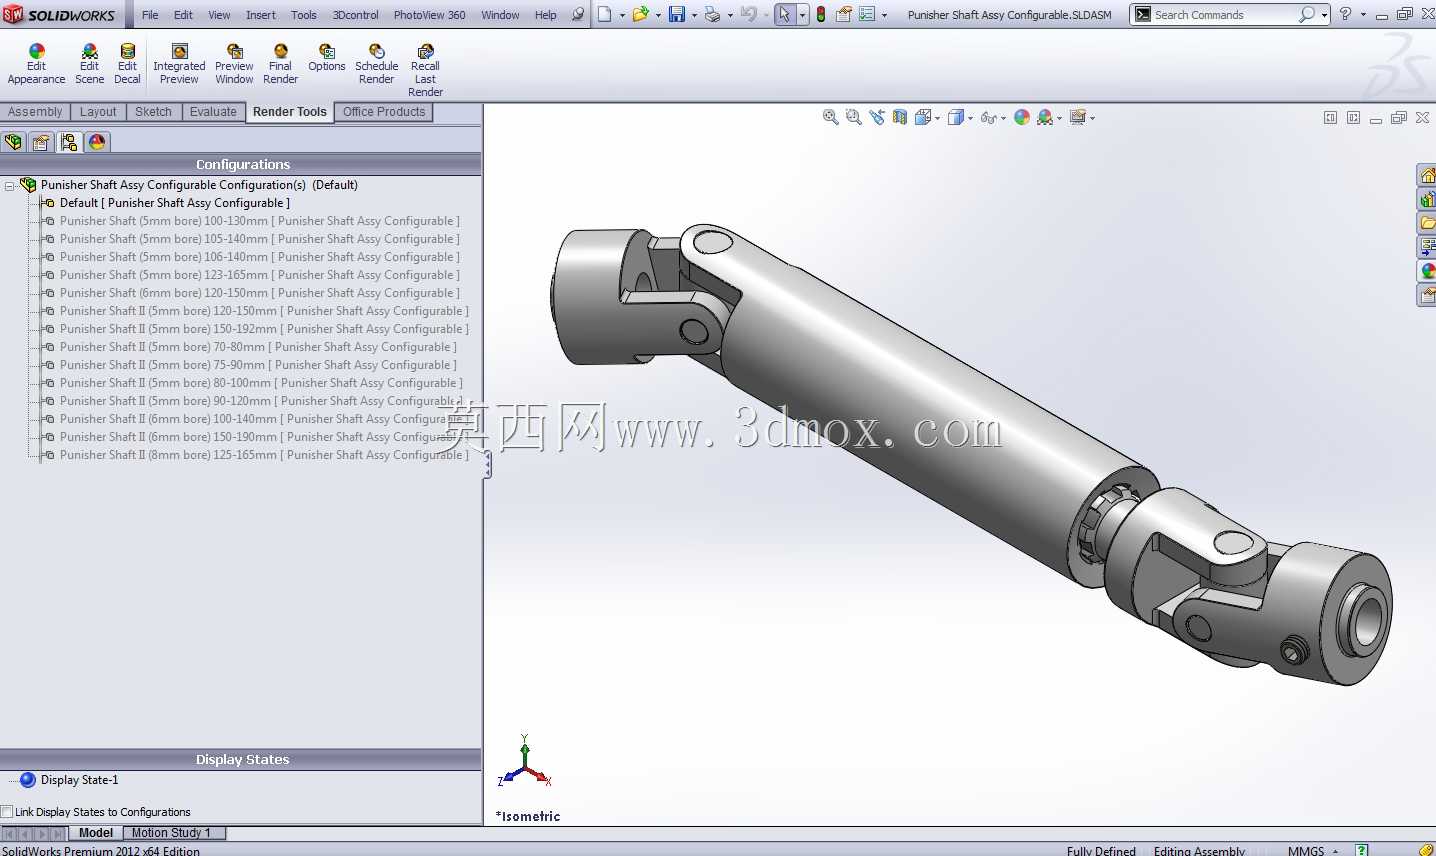Click the Rebuild traffic light icon
The width and height of the screenshot is (1436, 856).
tap(821, 14)
